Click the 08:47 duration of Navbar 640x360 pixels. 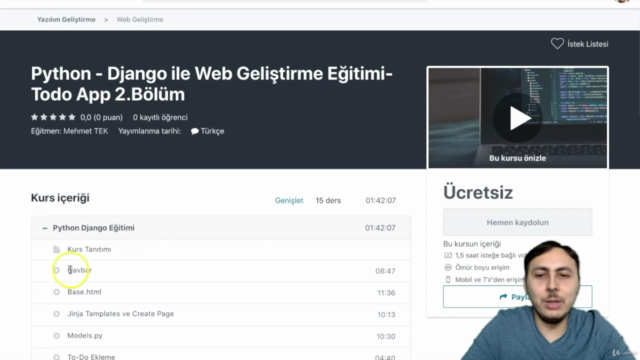pos(385,271)
